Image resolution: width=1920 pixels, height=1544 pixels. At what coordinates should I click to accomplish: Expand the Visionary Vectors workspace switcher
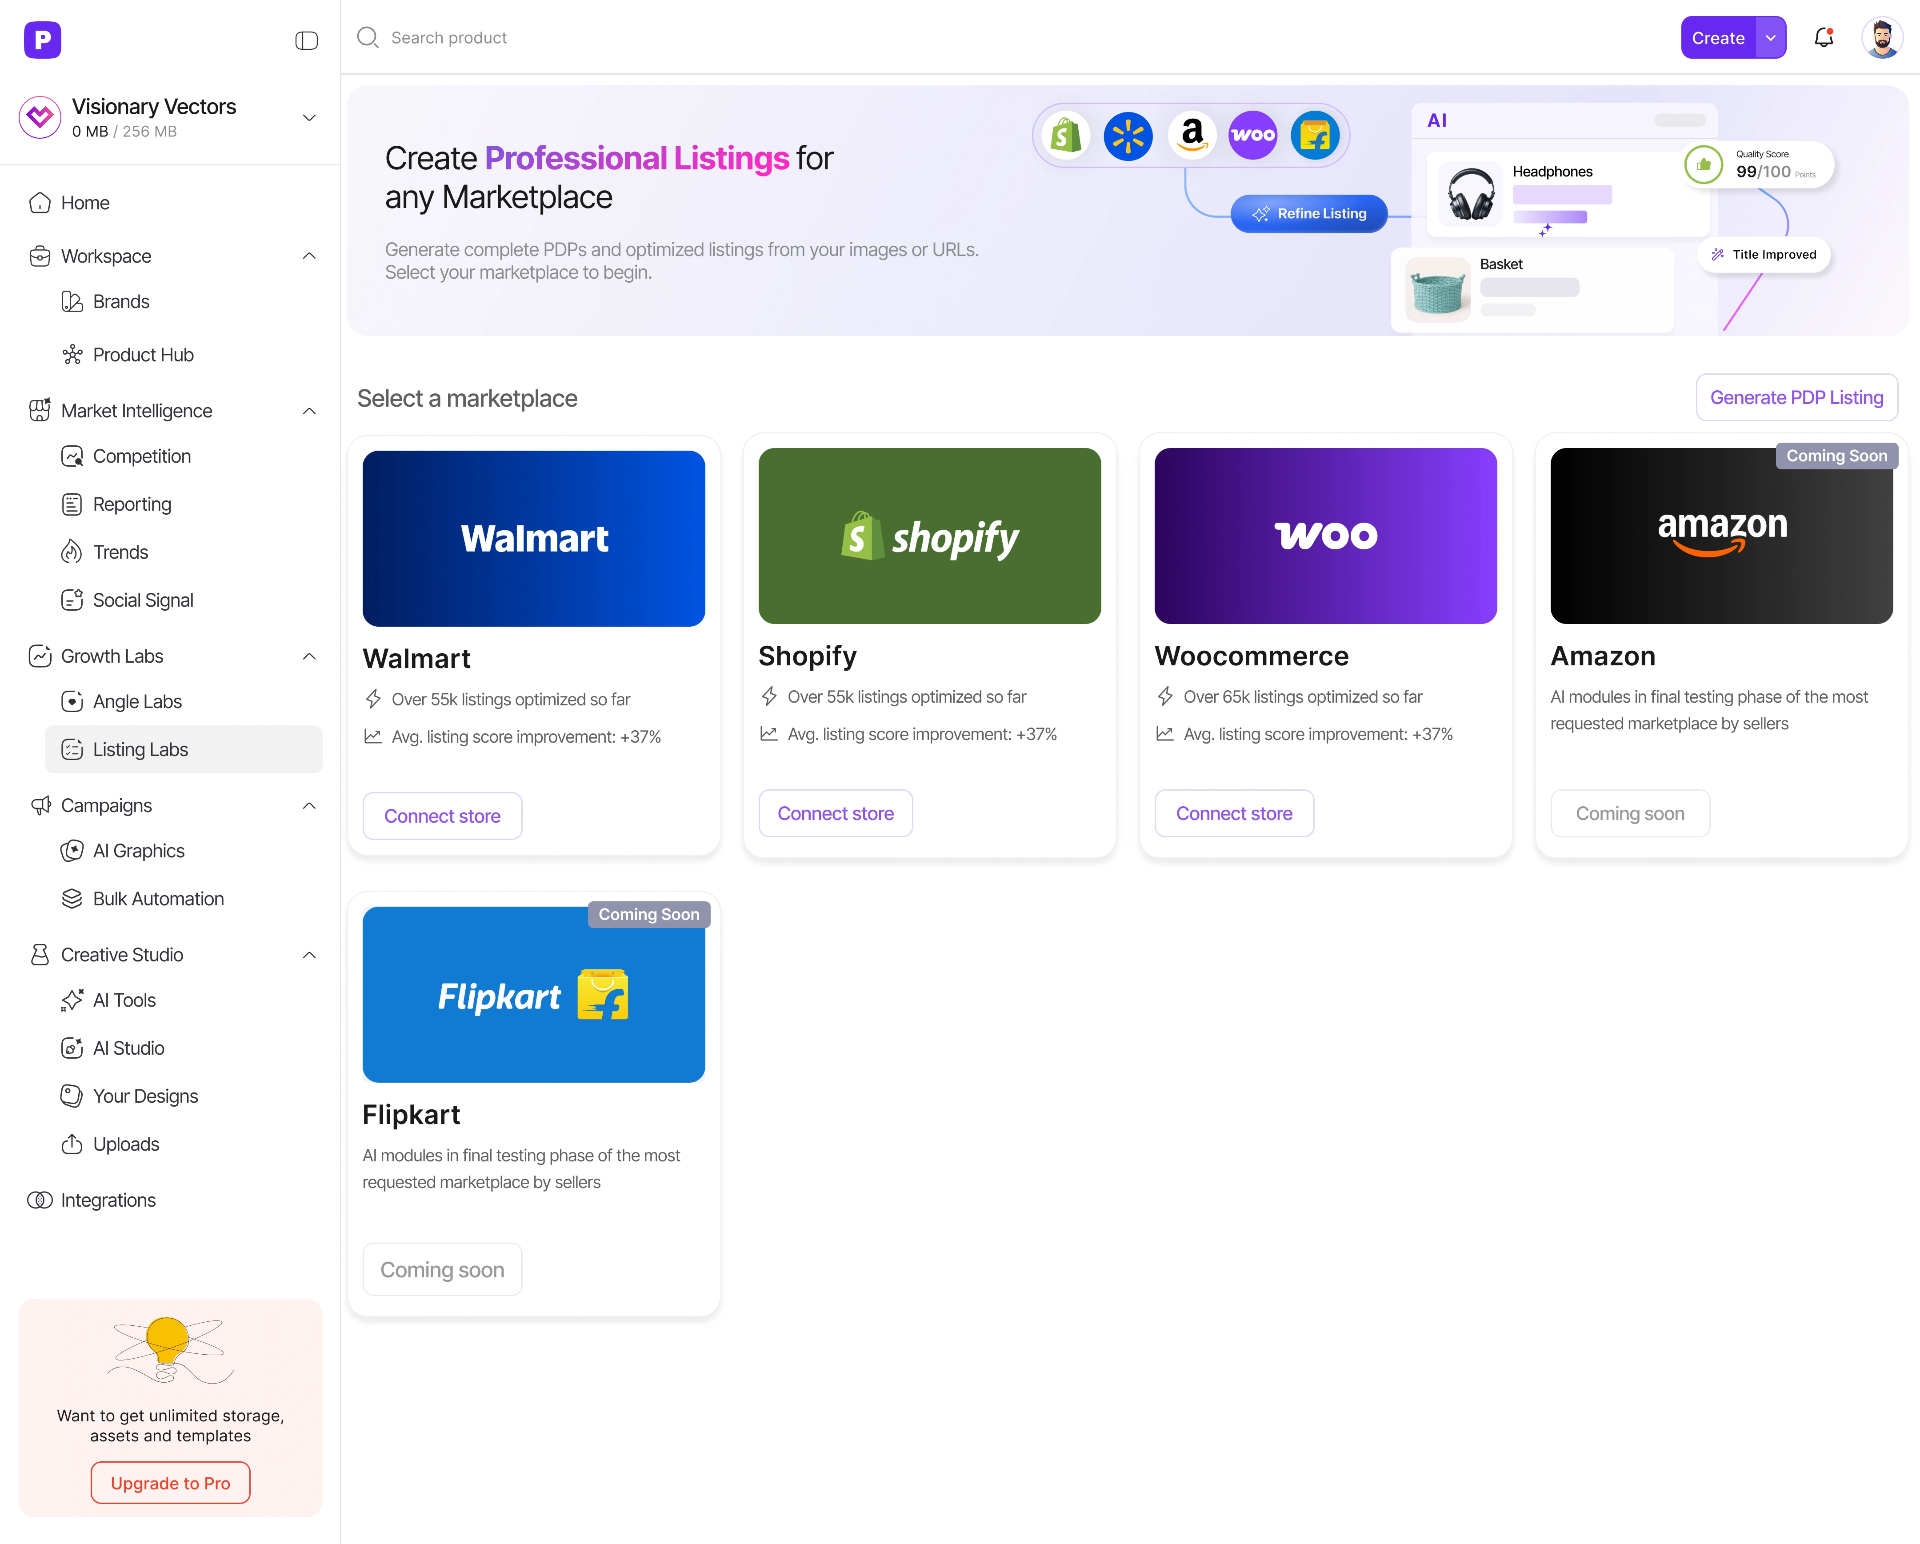(309, 118)
